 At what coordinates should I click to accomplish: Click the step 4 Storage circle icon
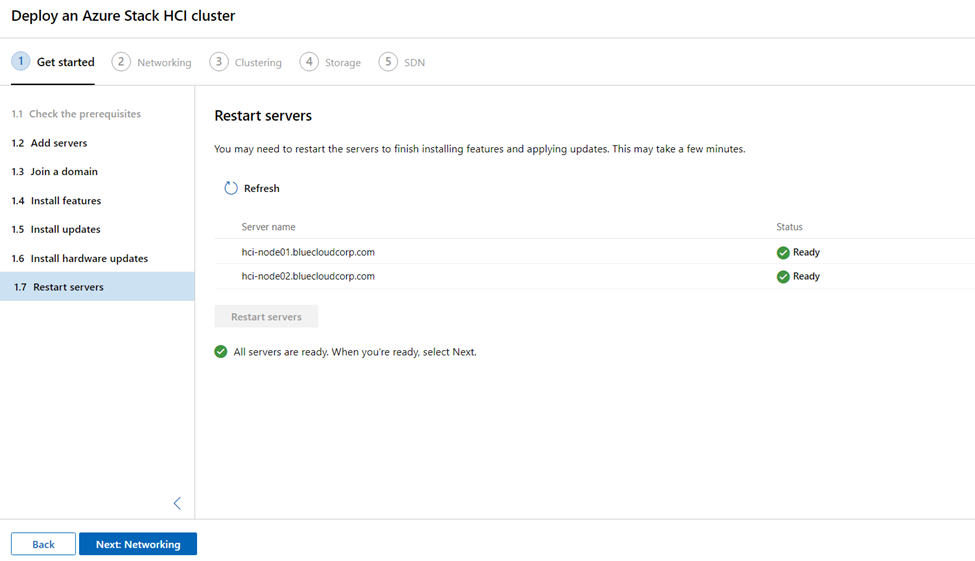click(309, 62)
